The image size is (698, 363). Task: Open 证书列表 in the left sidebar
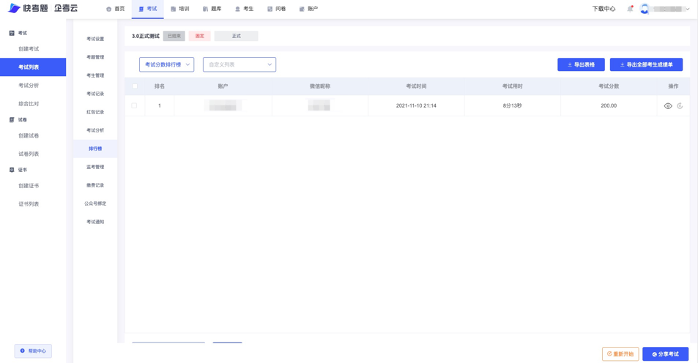pyautogui.click(x=28, y=204)
